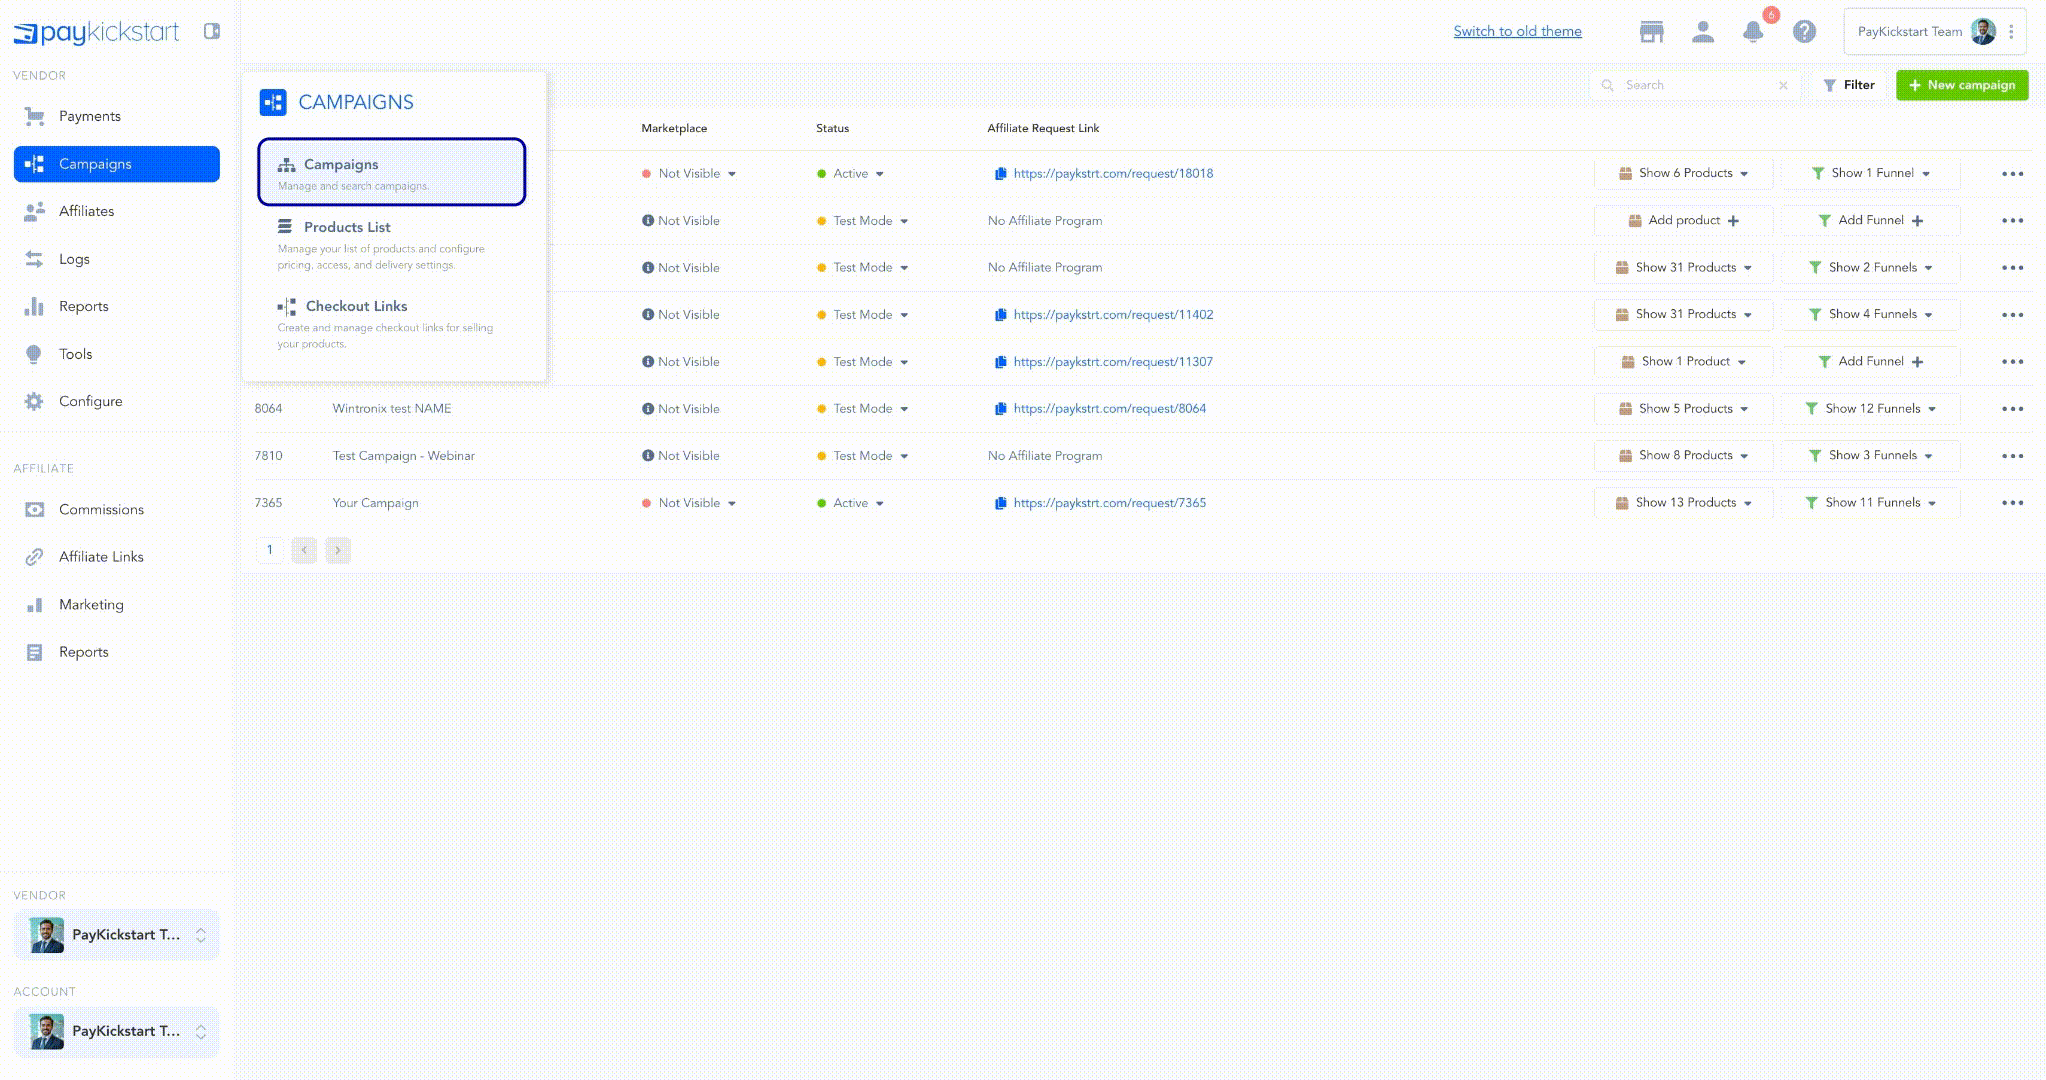
Task: Open the help question mark icon
Action: click(x=1804, y=32)
